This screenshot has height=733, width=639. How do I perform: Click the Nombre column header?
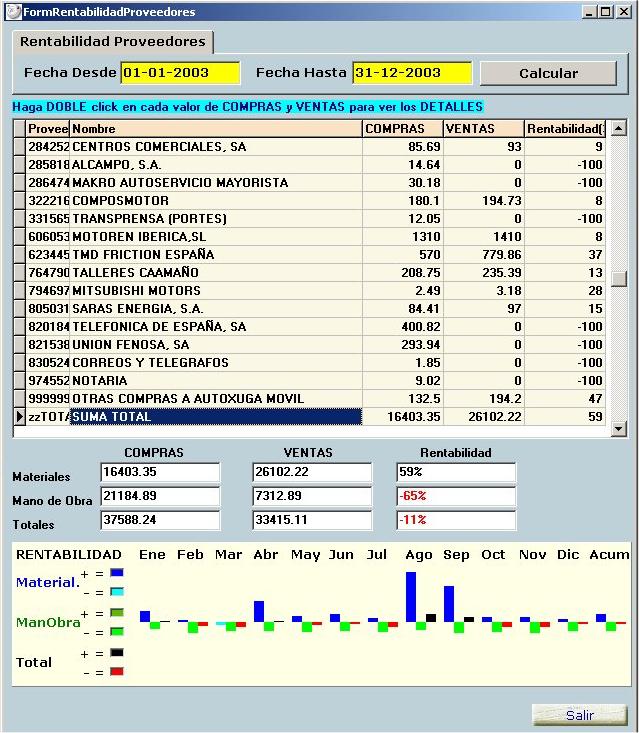pyautogui.click(x=216, y=129)
